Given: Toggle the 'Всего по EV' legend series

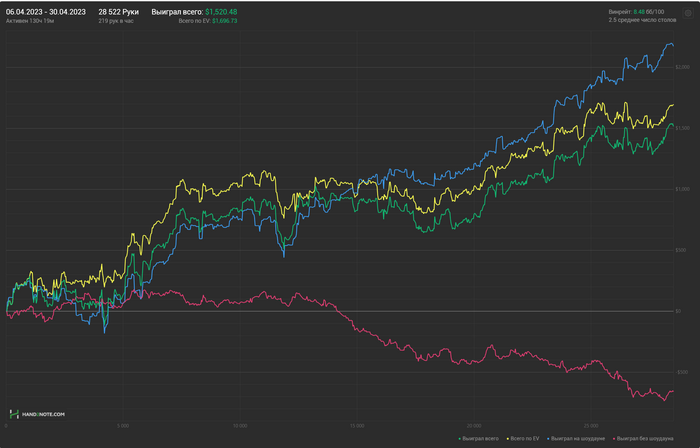Looking at the screenshot, I should pos(522,439).
